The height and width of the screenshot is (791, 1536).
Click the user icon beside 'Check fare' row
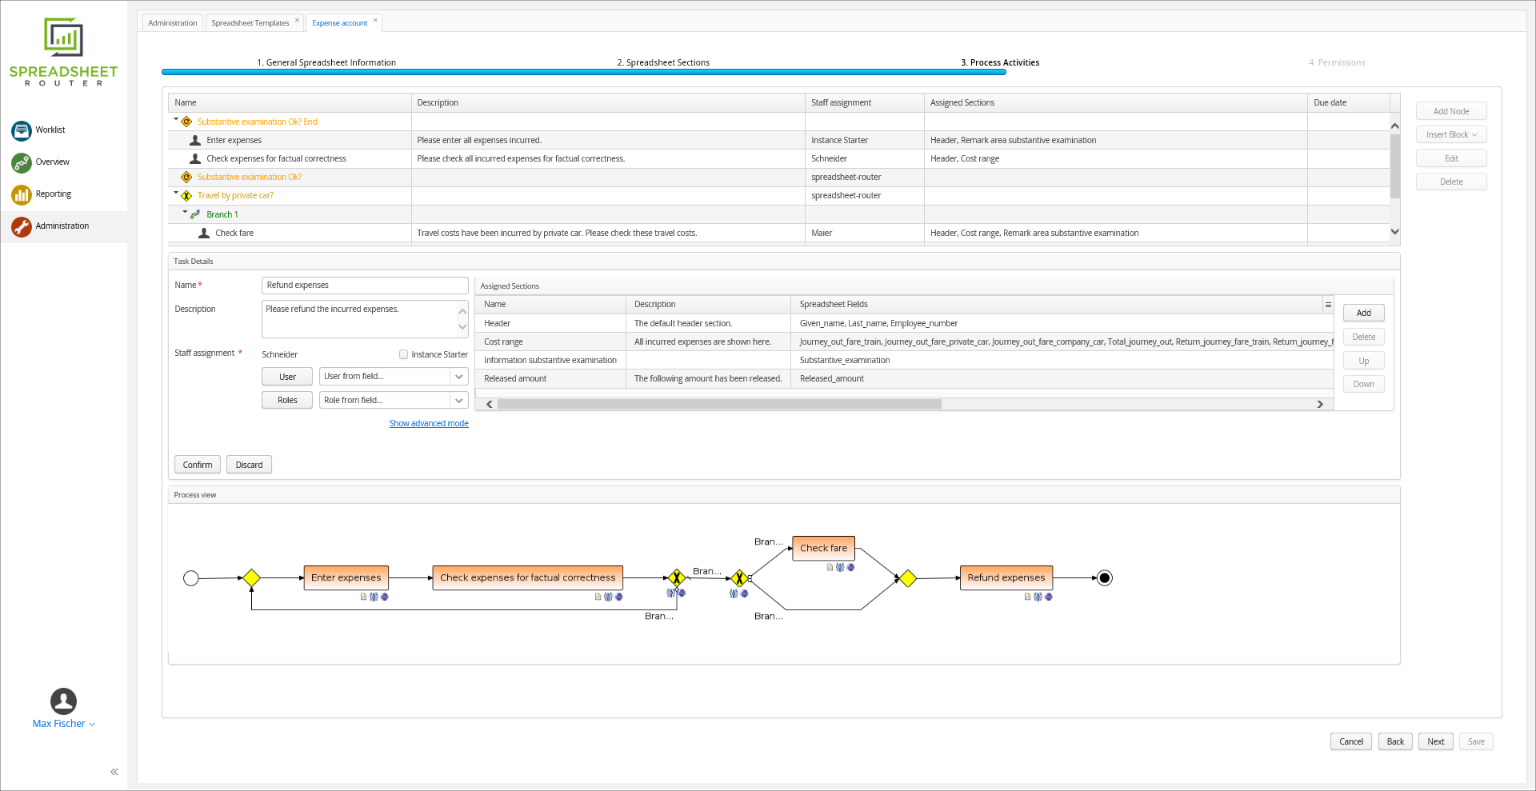point(204,233)
